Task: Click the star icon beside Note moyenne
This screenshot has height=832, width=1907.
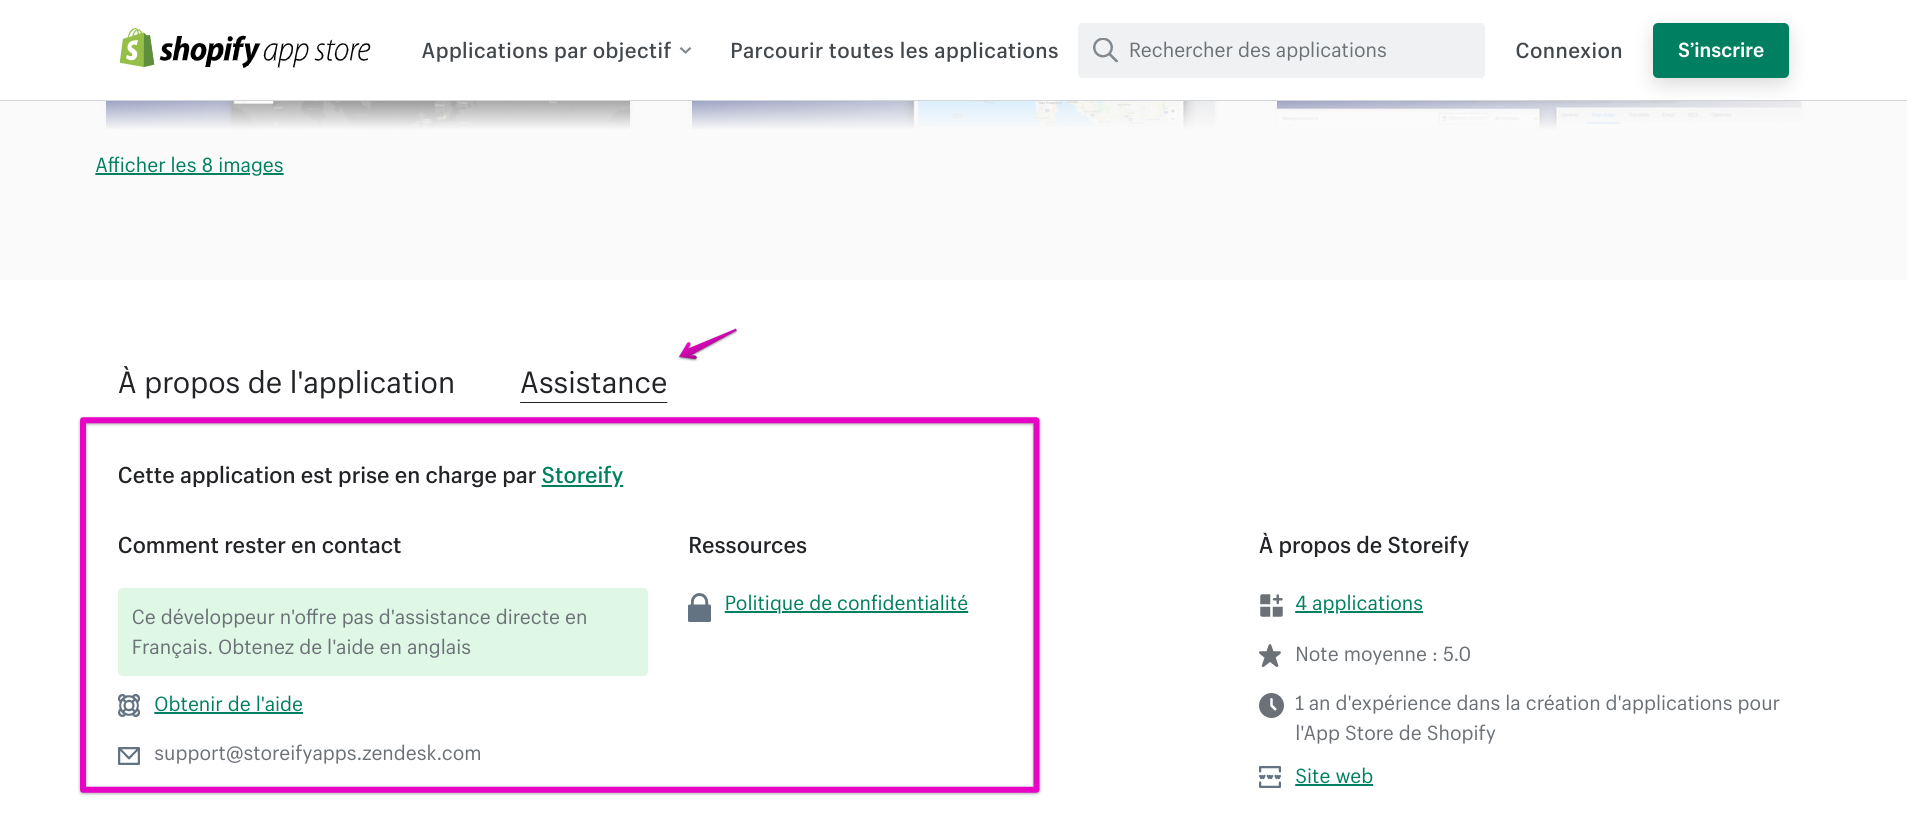Action: point(1270,656)
